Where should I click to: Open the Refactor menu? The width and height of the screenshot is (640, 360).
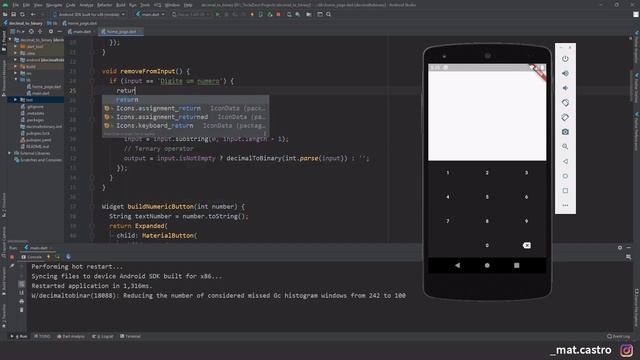pyautogui.click(x=104, y=5)
